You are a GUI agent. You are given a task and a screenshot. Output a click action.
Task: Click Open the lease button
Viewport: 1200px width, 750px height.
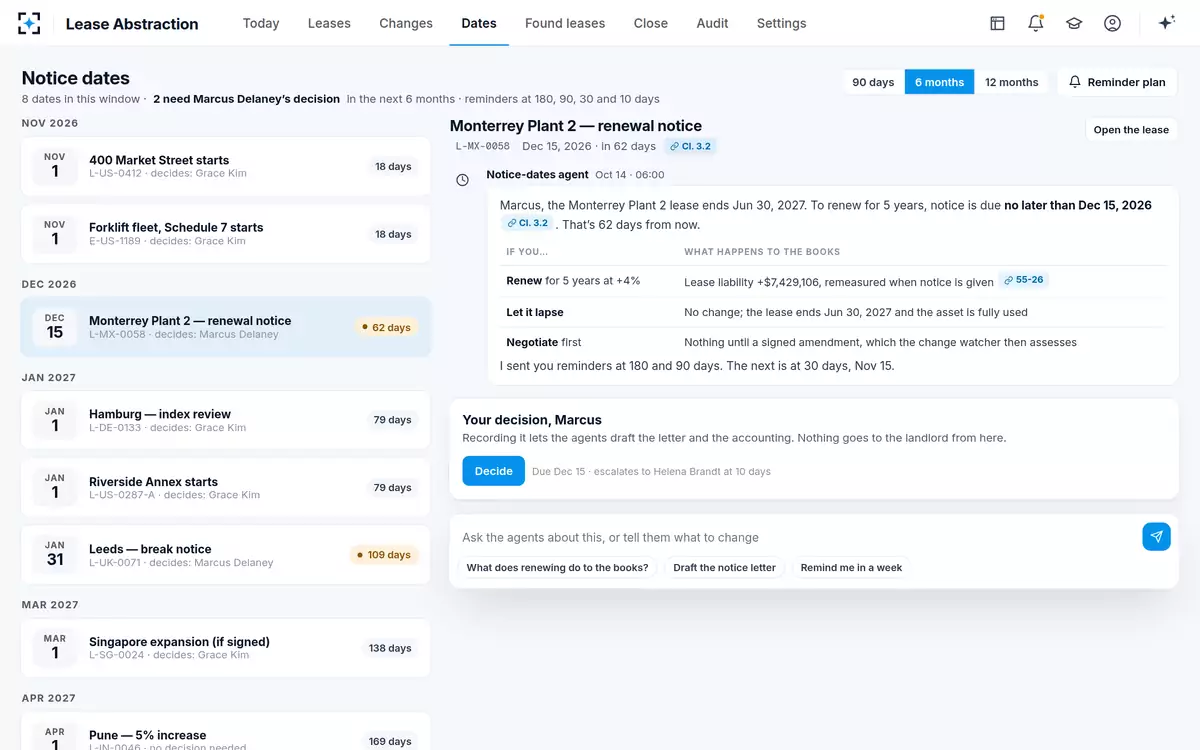[1131, 130]
